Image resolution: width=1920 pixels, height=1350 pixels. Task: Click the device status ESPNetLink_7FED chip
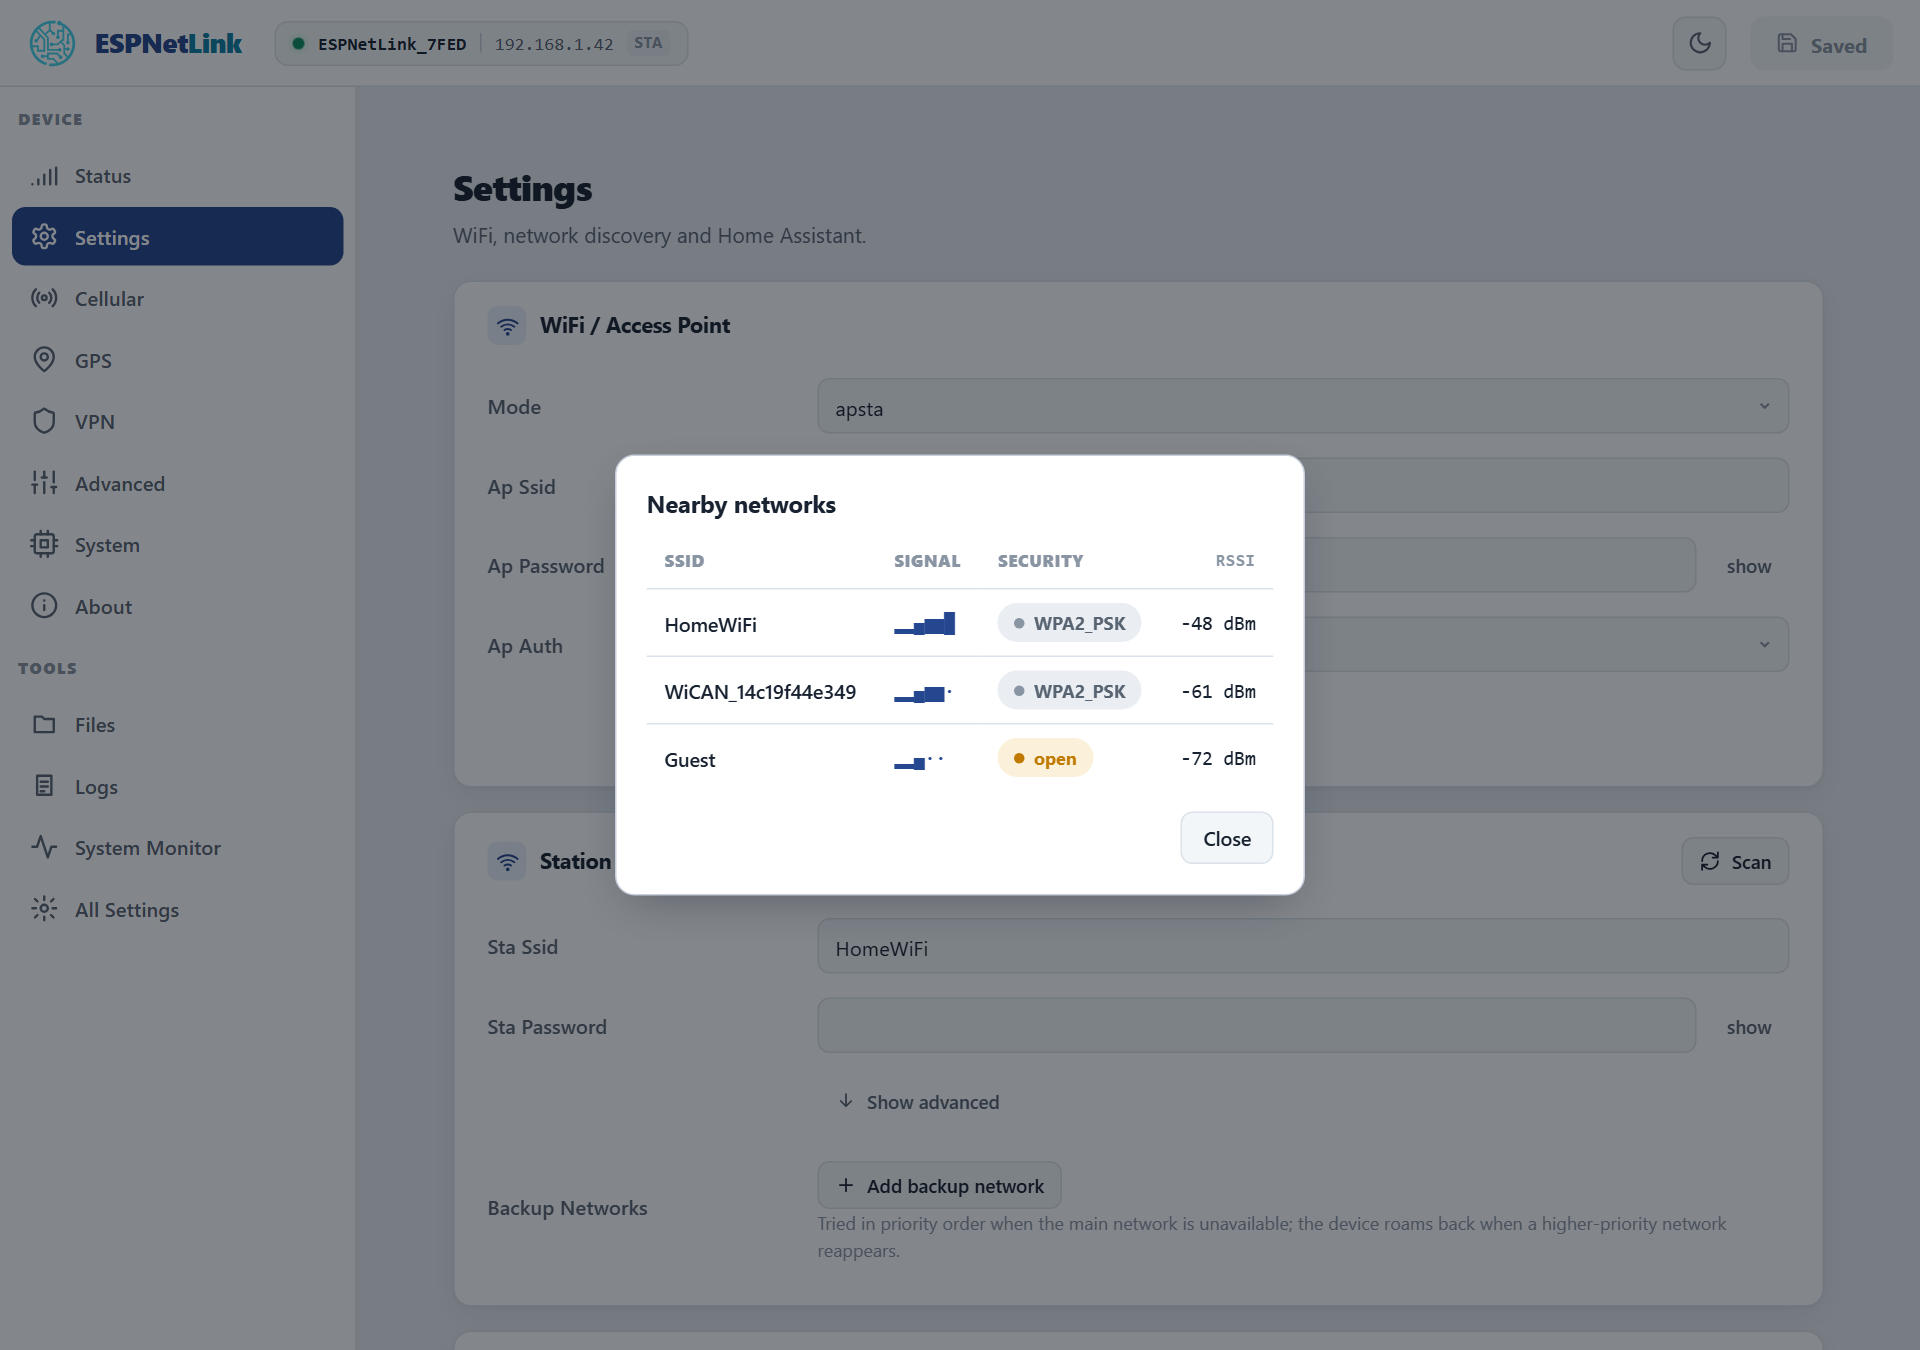coord(481,43)
